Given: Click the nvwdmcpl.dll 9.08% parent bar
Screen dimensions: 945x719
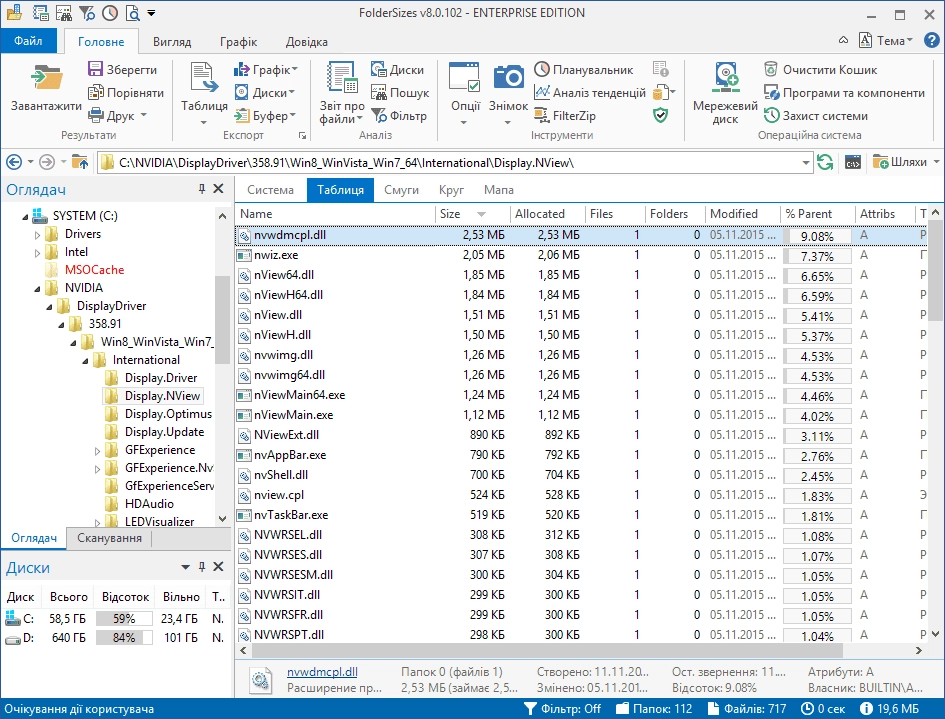Looking at the screenshot, I should pos(817,236).
